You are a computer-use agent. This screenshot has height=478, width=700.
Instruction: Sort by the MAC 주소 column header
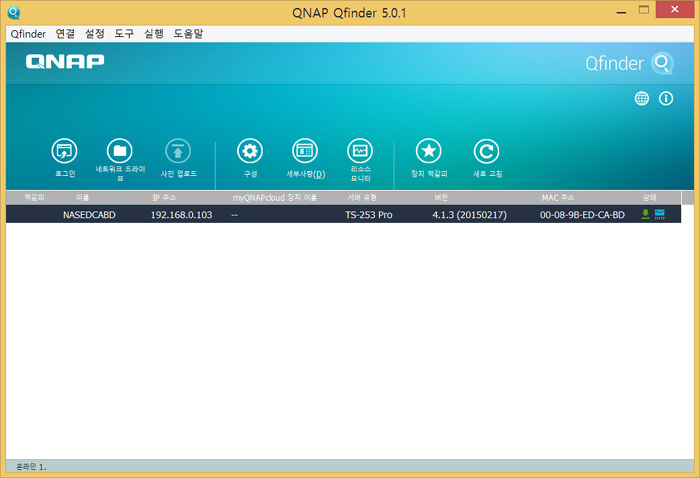(x=557, y=198)
